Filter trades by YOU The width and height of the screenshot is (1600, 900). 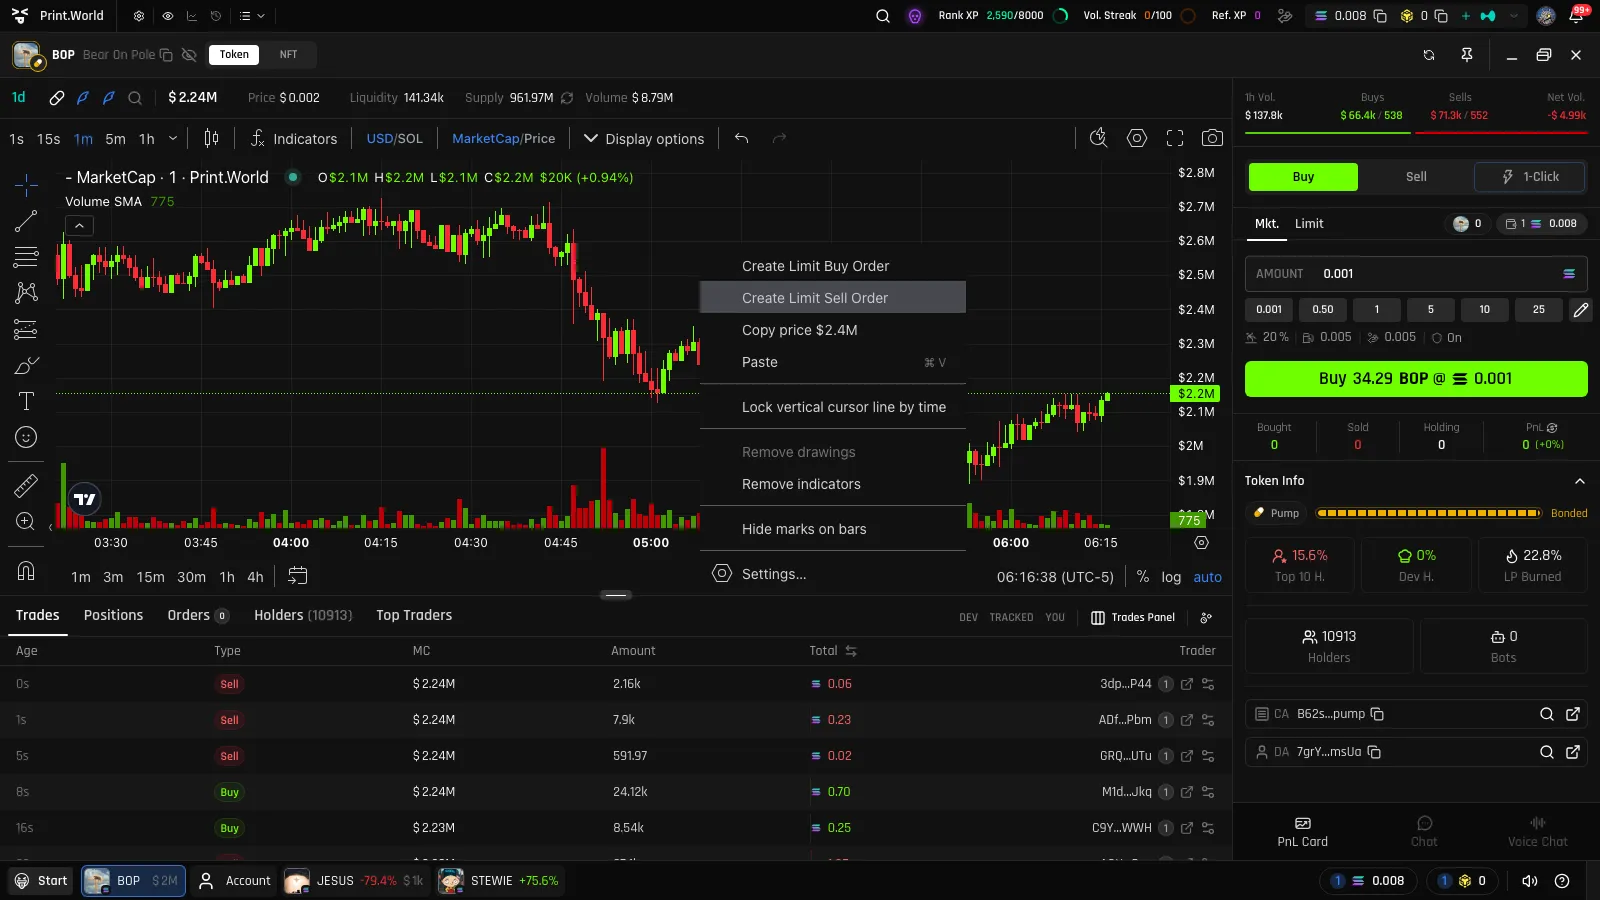[x=1055, y=618]
